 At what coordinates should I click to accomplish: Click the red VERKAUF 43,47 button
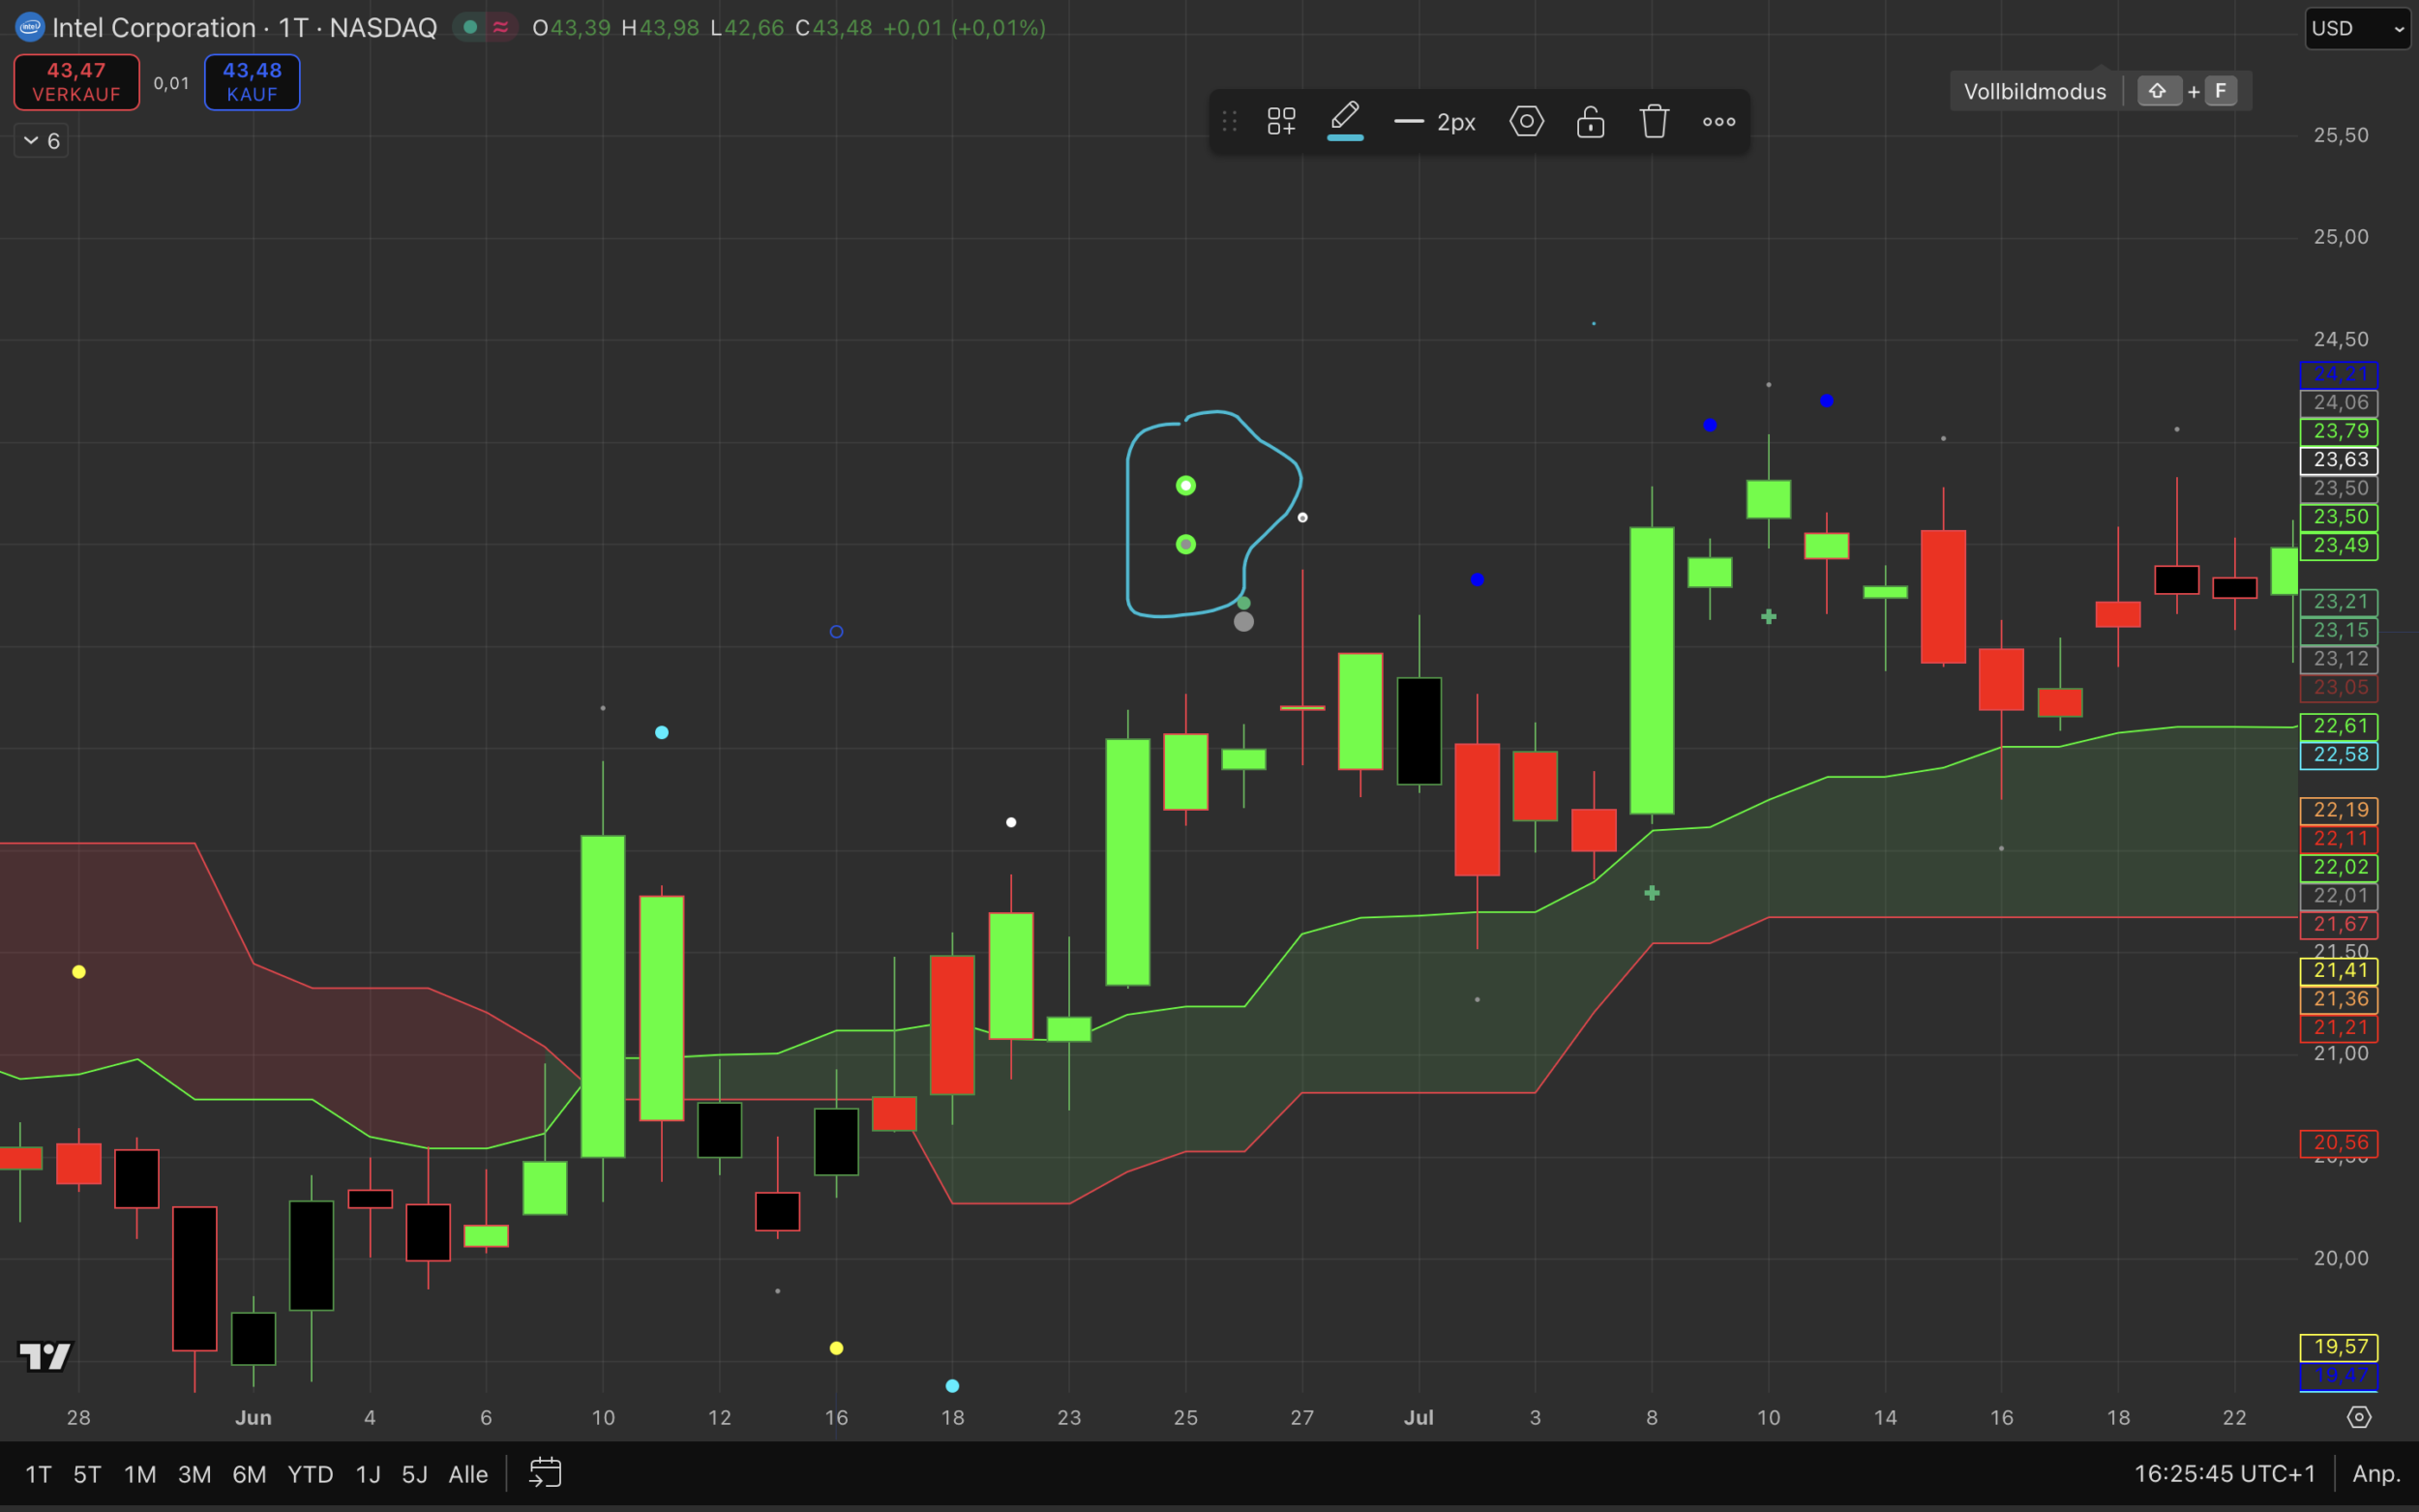(77, 82)
